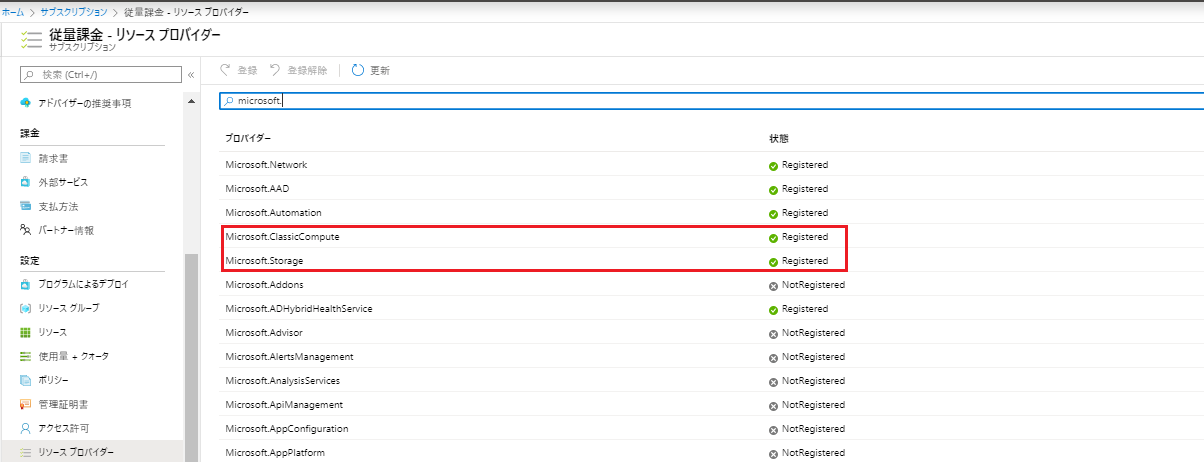This screenshot has height=462, width=1204.
Task: Select the Microsoft.Advisor provider row
Action: pyautogui.click(x=712, y=332)
